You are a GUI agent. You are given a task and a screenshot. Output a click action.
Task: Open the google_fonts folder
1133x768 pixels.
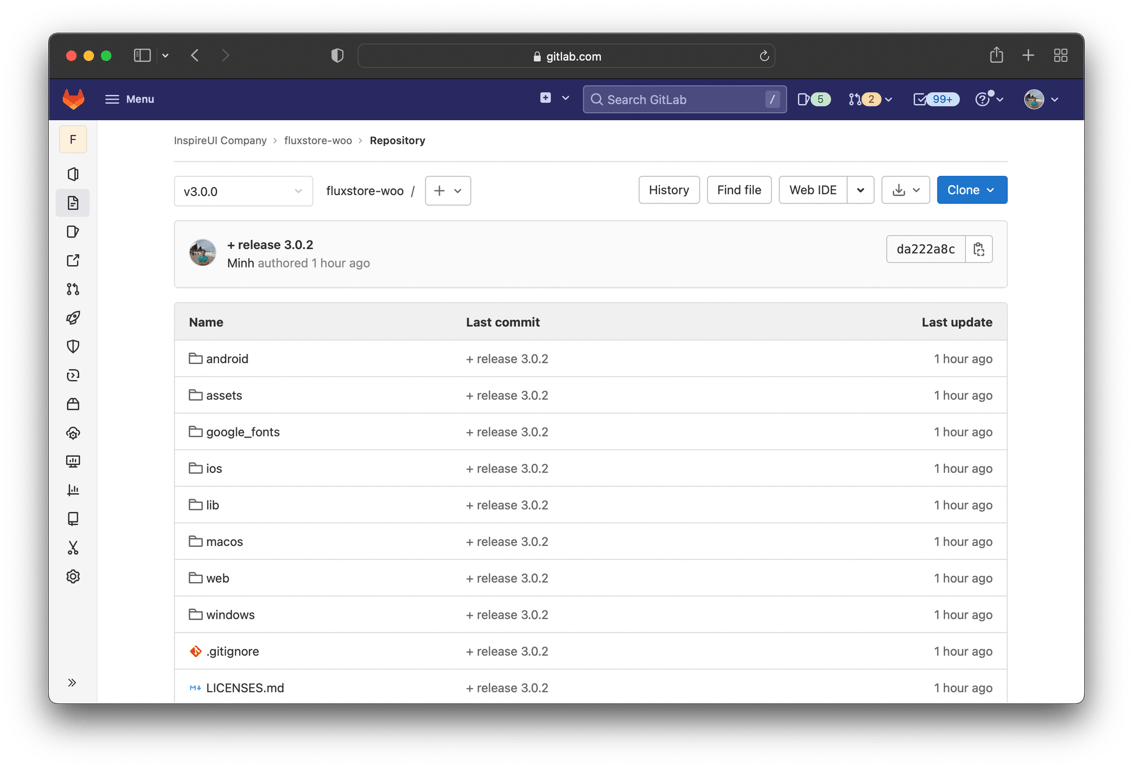(243, 432)
